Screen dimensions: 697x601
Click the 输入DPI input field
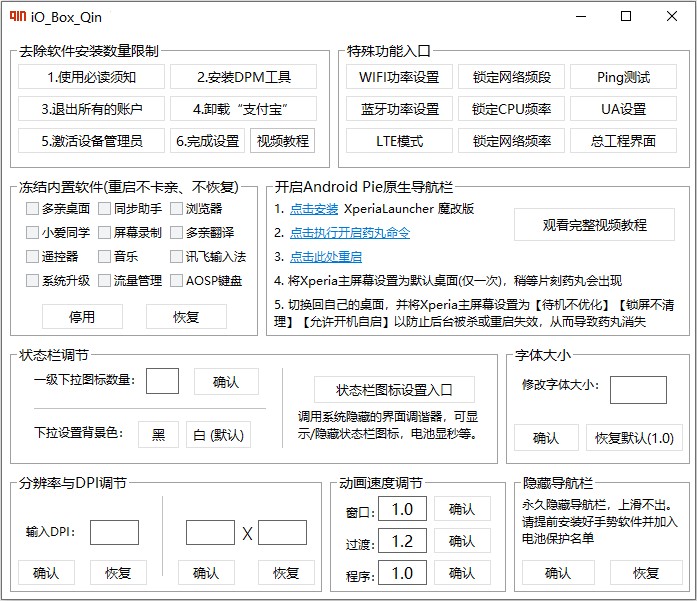click(x=114, y=532)
